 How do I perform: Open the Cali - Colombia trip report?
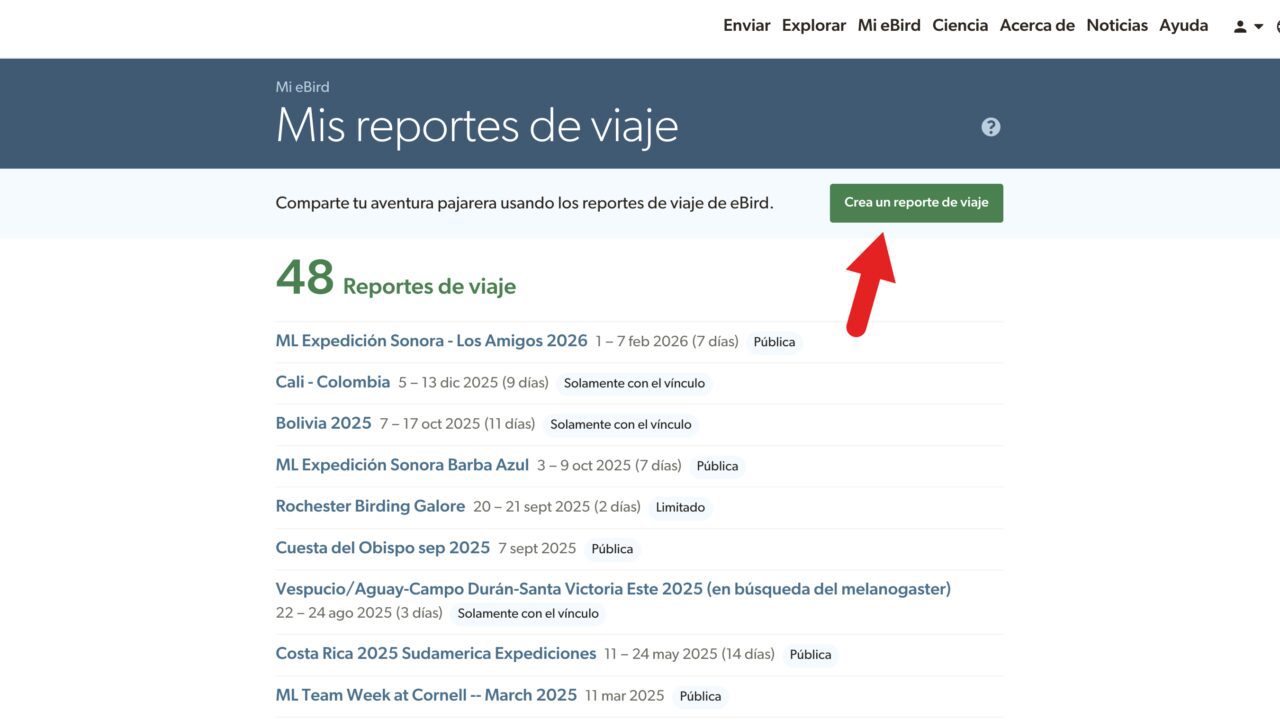coord(332,382)
